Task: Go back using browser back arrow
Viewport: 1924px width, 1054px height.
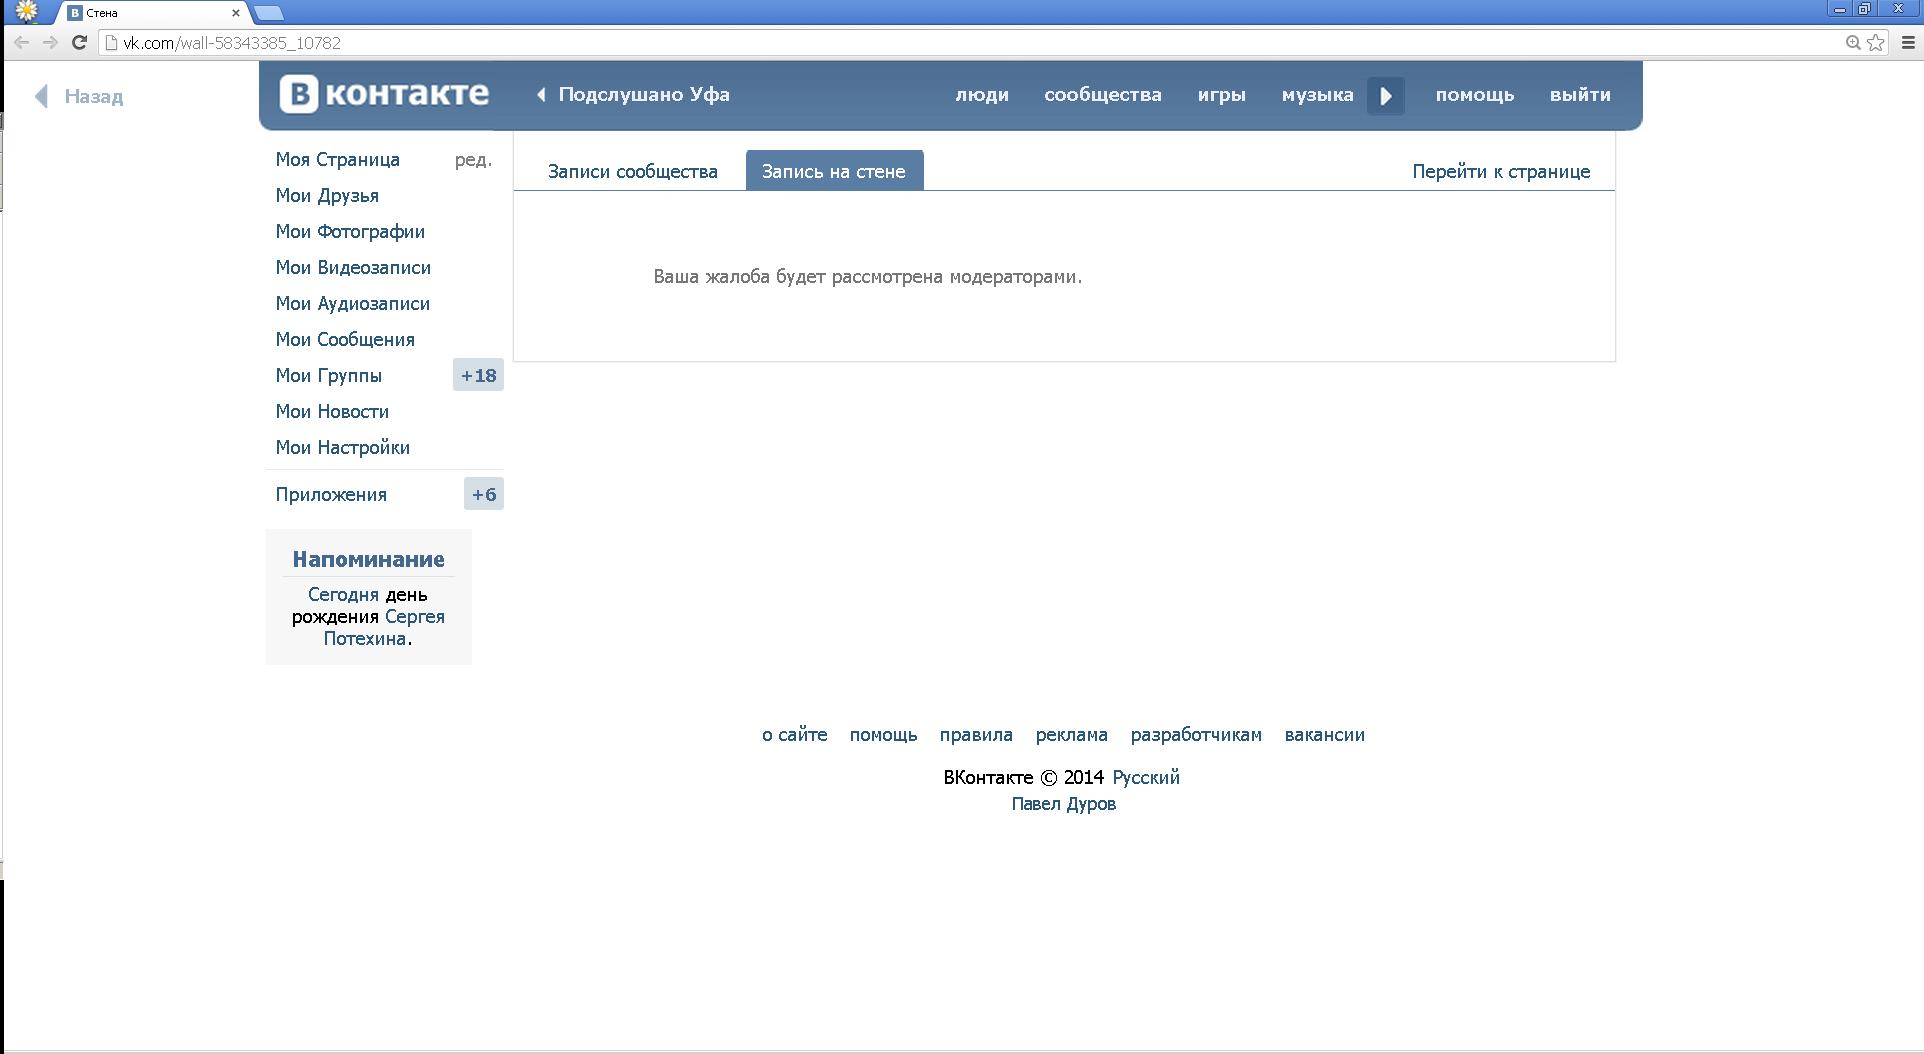Action: (x=22, y=43)
